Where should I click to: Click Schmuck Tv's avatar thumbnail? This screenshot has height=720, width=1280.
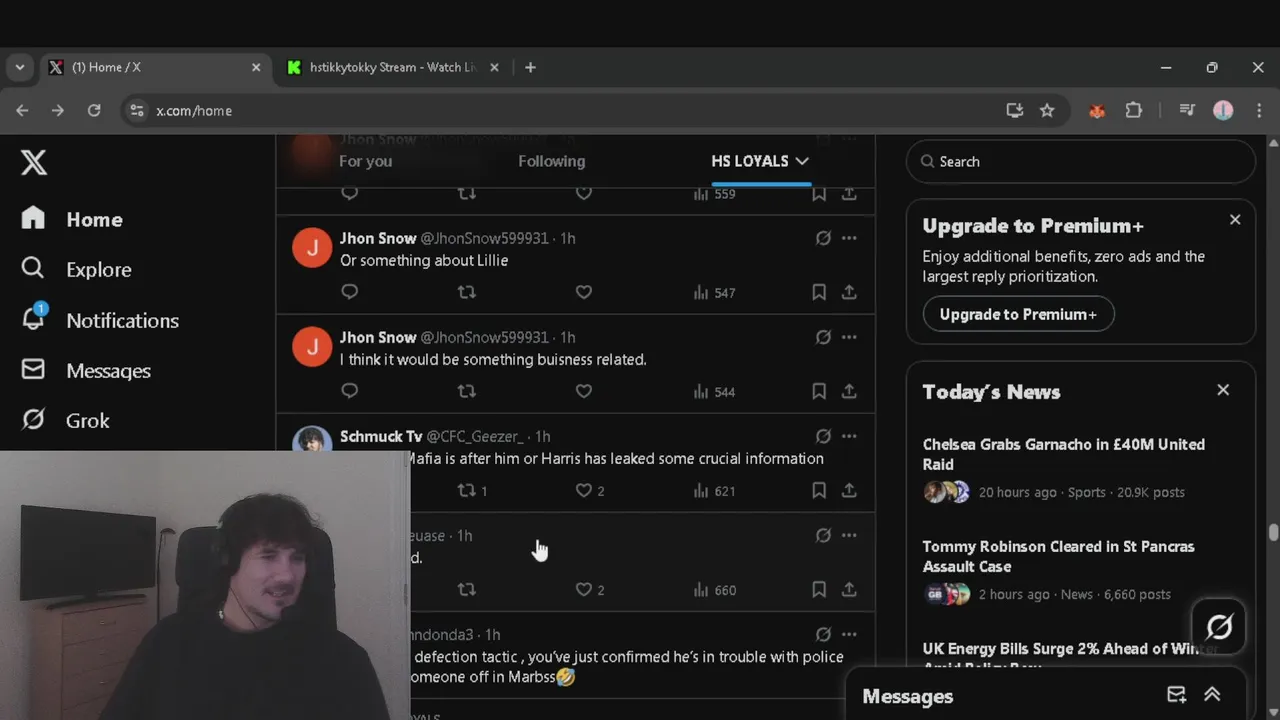[x=312, y=441]
